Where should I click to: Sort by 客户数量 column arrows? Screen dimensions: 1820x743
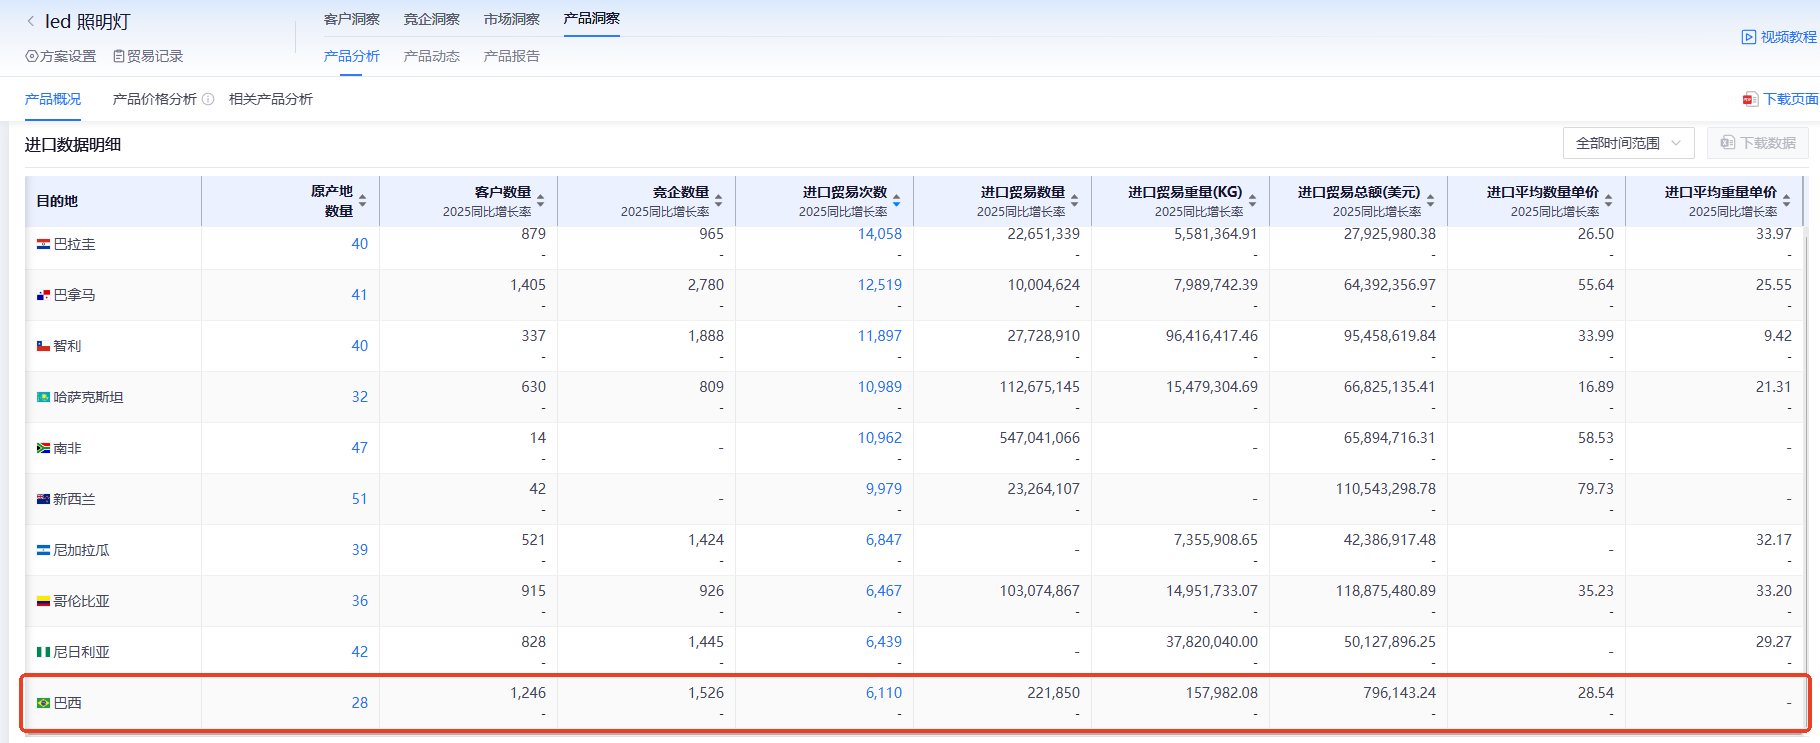[x=540, y=201]
